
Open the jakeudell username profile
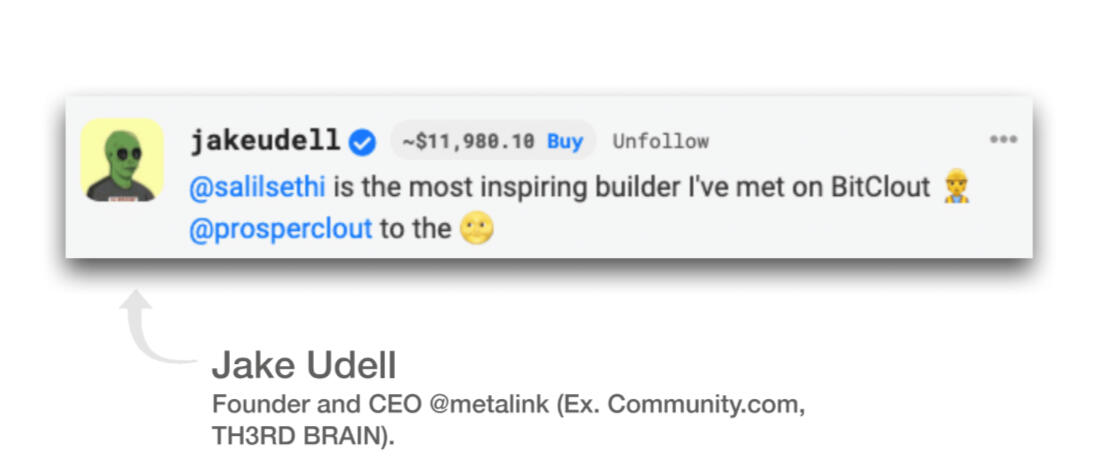265,142
